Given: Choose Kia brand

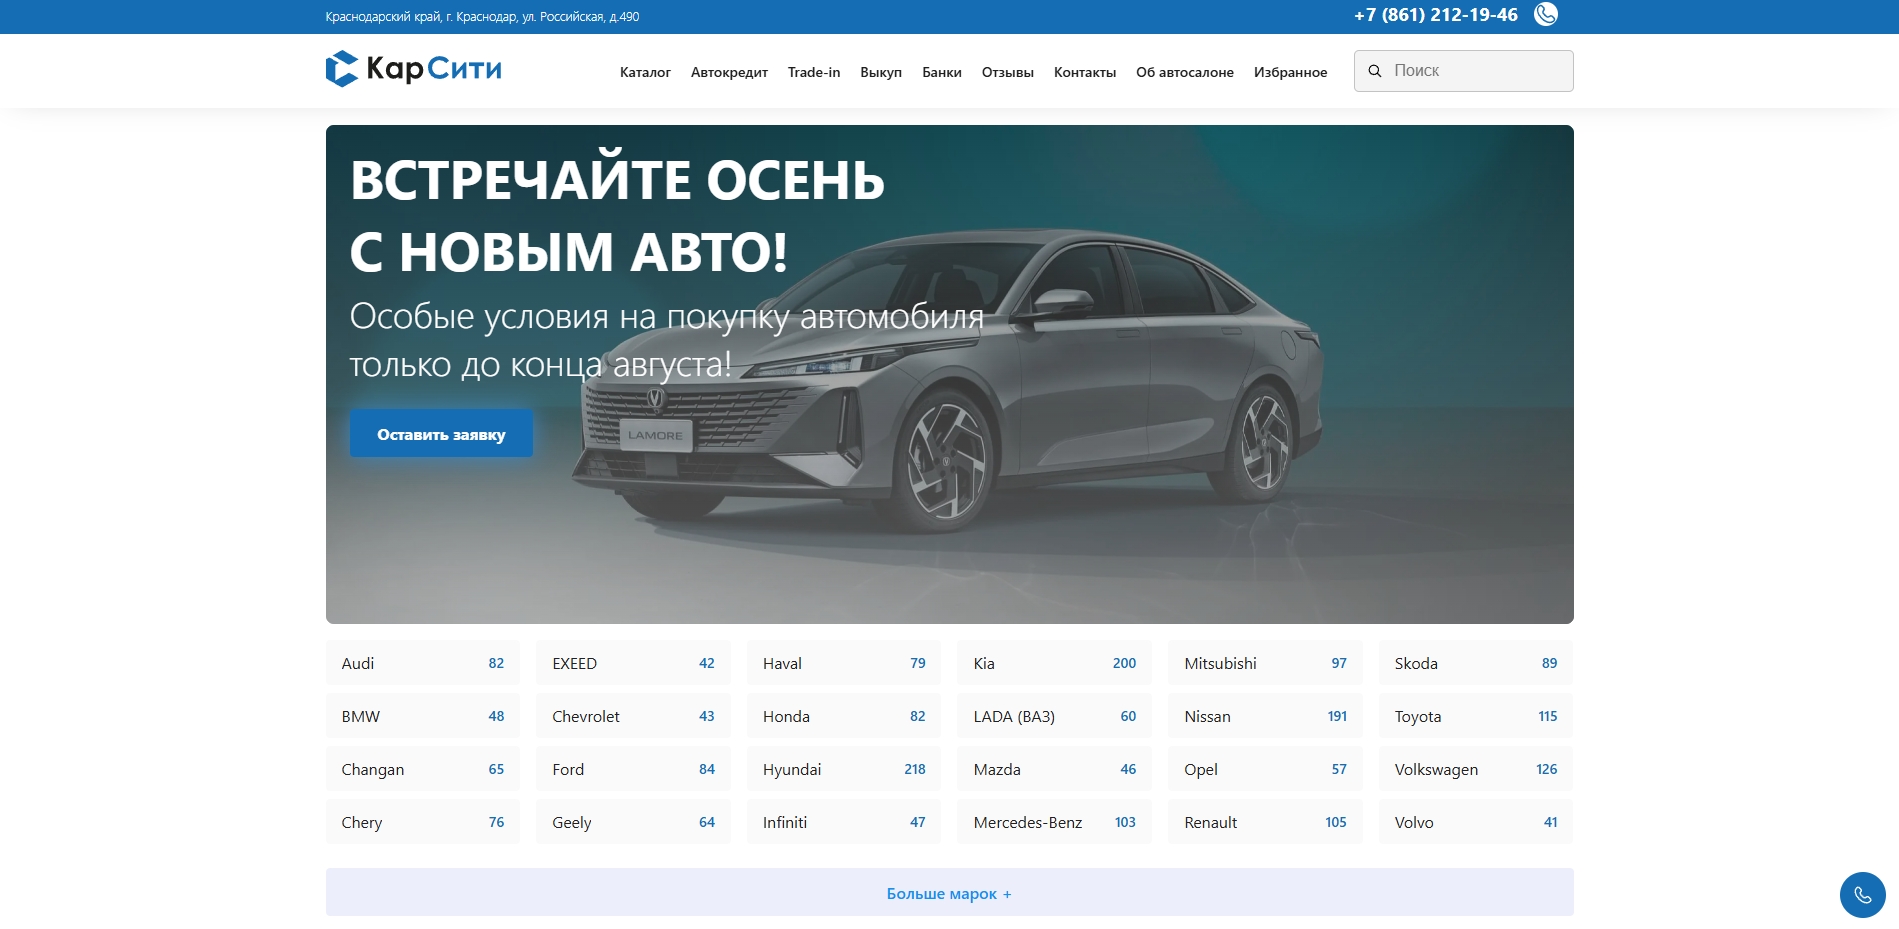Looking at the screenshot, I should tap(1054, 663).
